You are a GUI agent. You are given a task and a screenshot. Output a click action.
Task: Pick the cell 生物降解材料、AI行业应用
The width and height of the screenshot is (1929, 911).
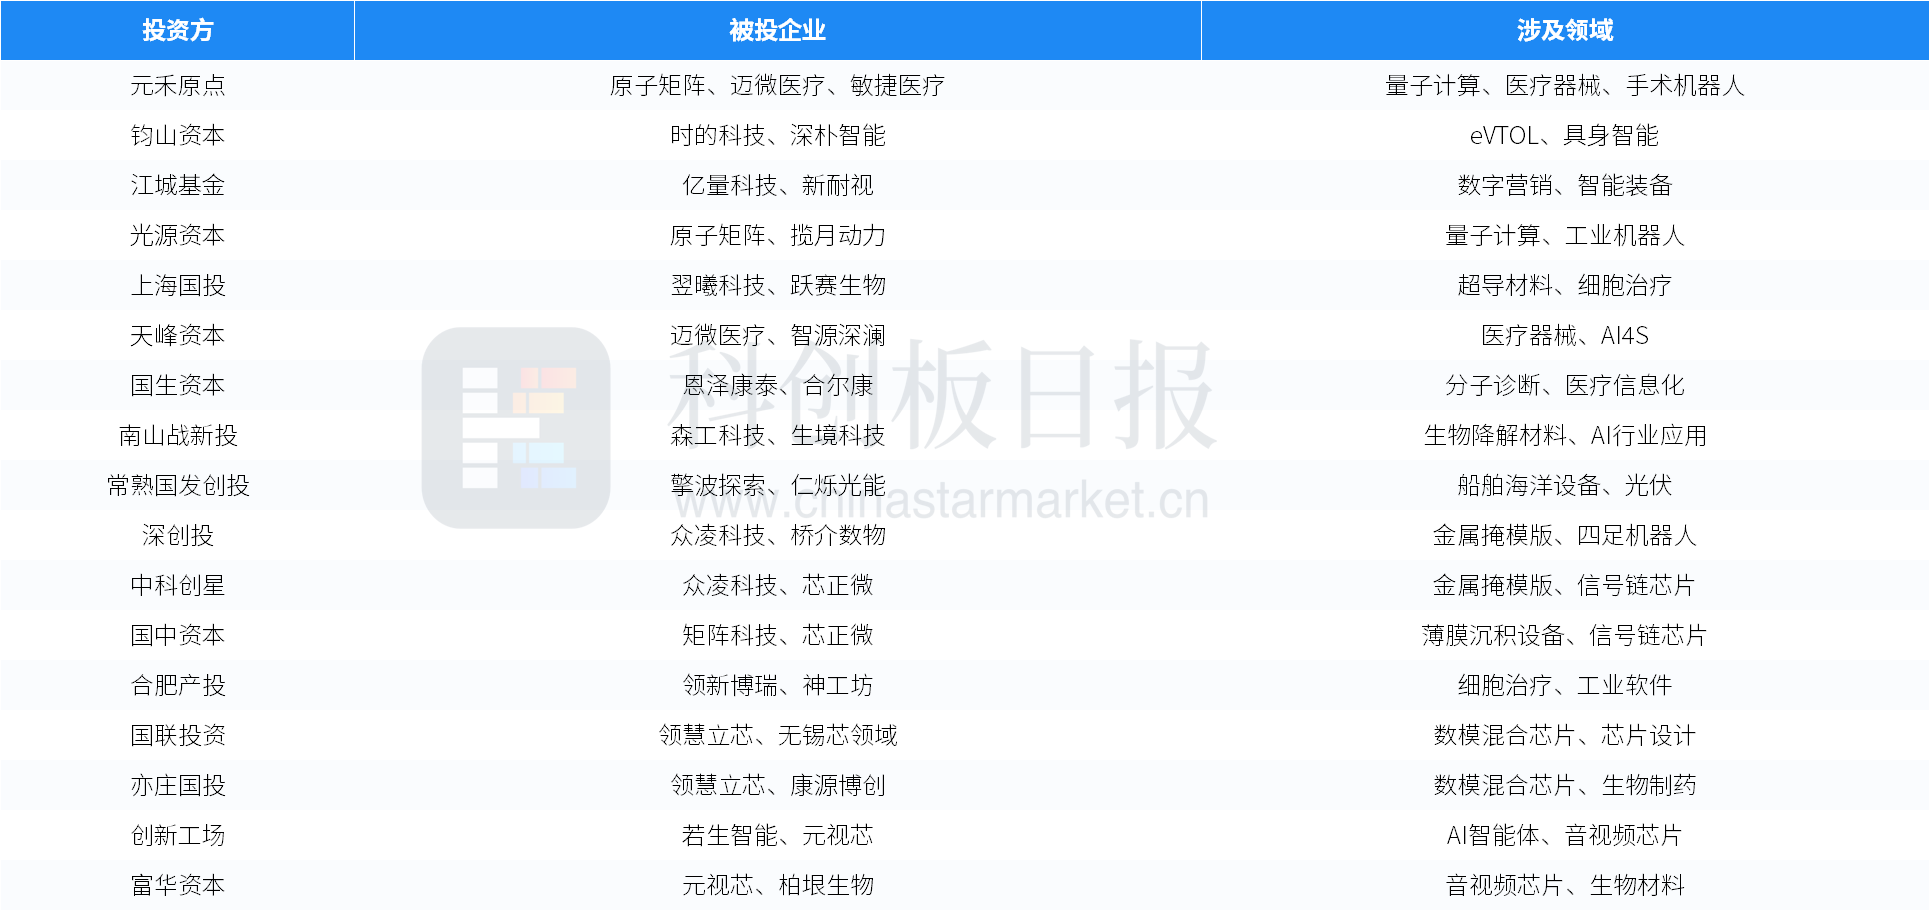point(1565,435)
